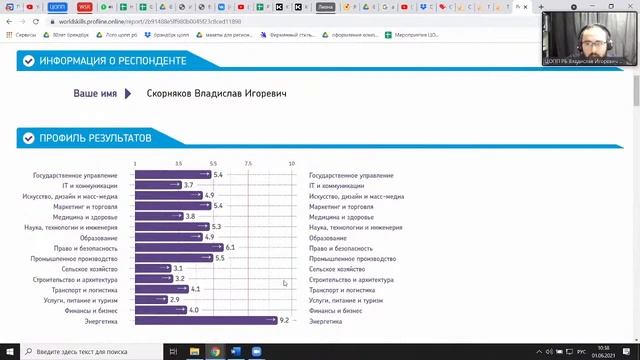Screen dimensions: 640x360
Task: Click the Государственное управление bar in chart
Action: pyautogui.click(x=173, y=175)
